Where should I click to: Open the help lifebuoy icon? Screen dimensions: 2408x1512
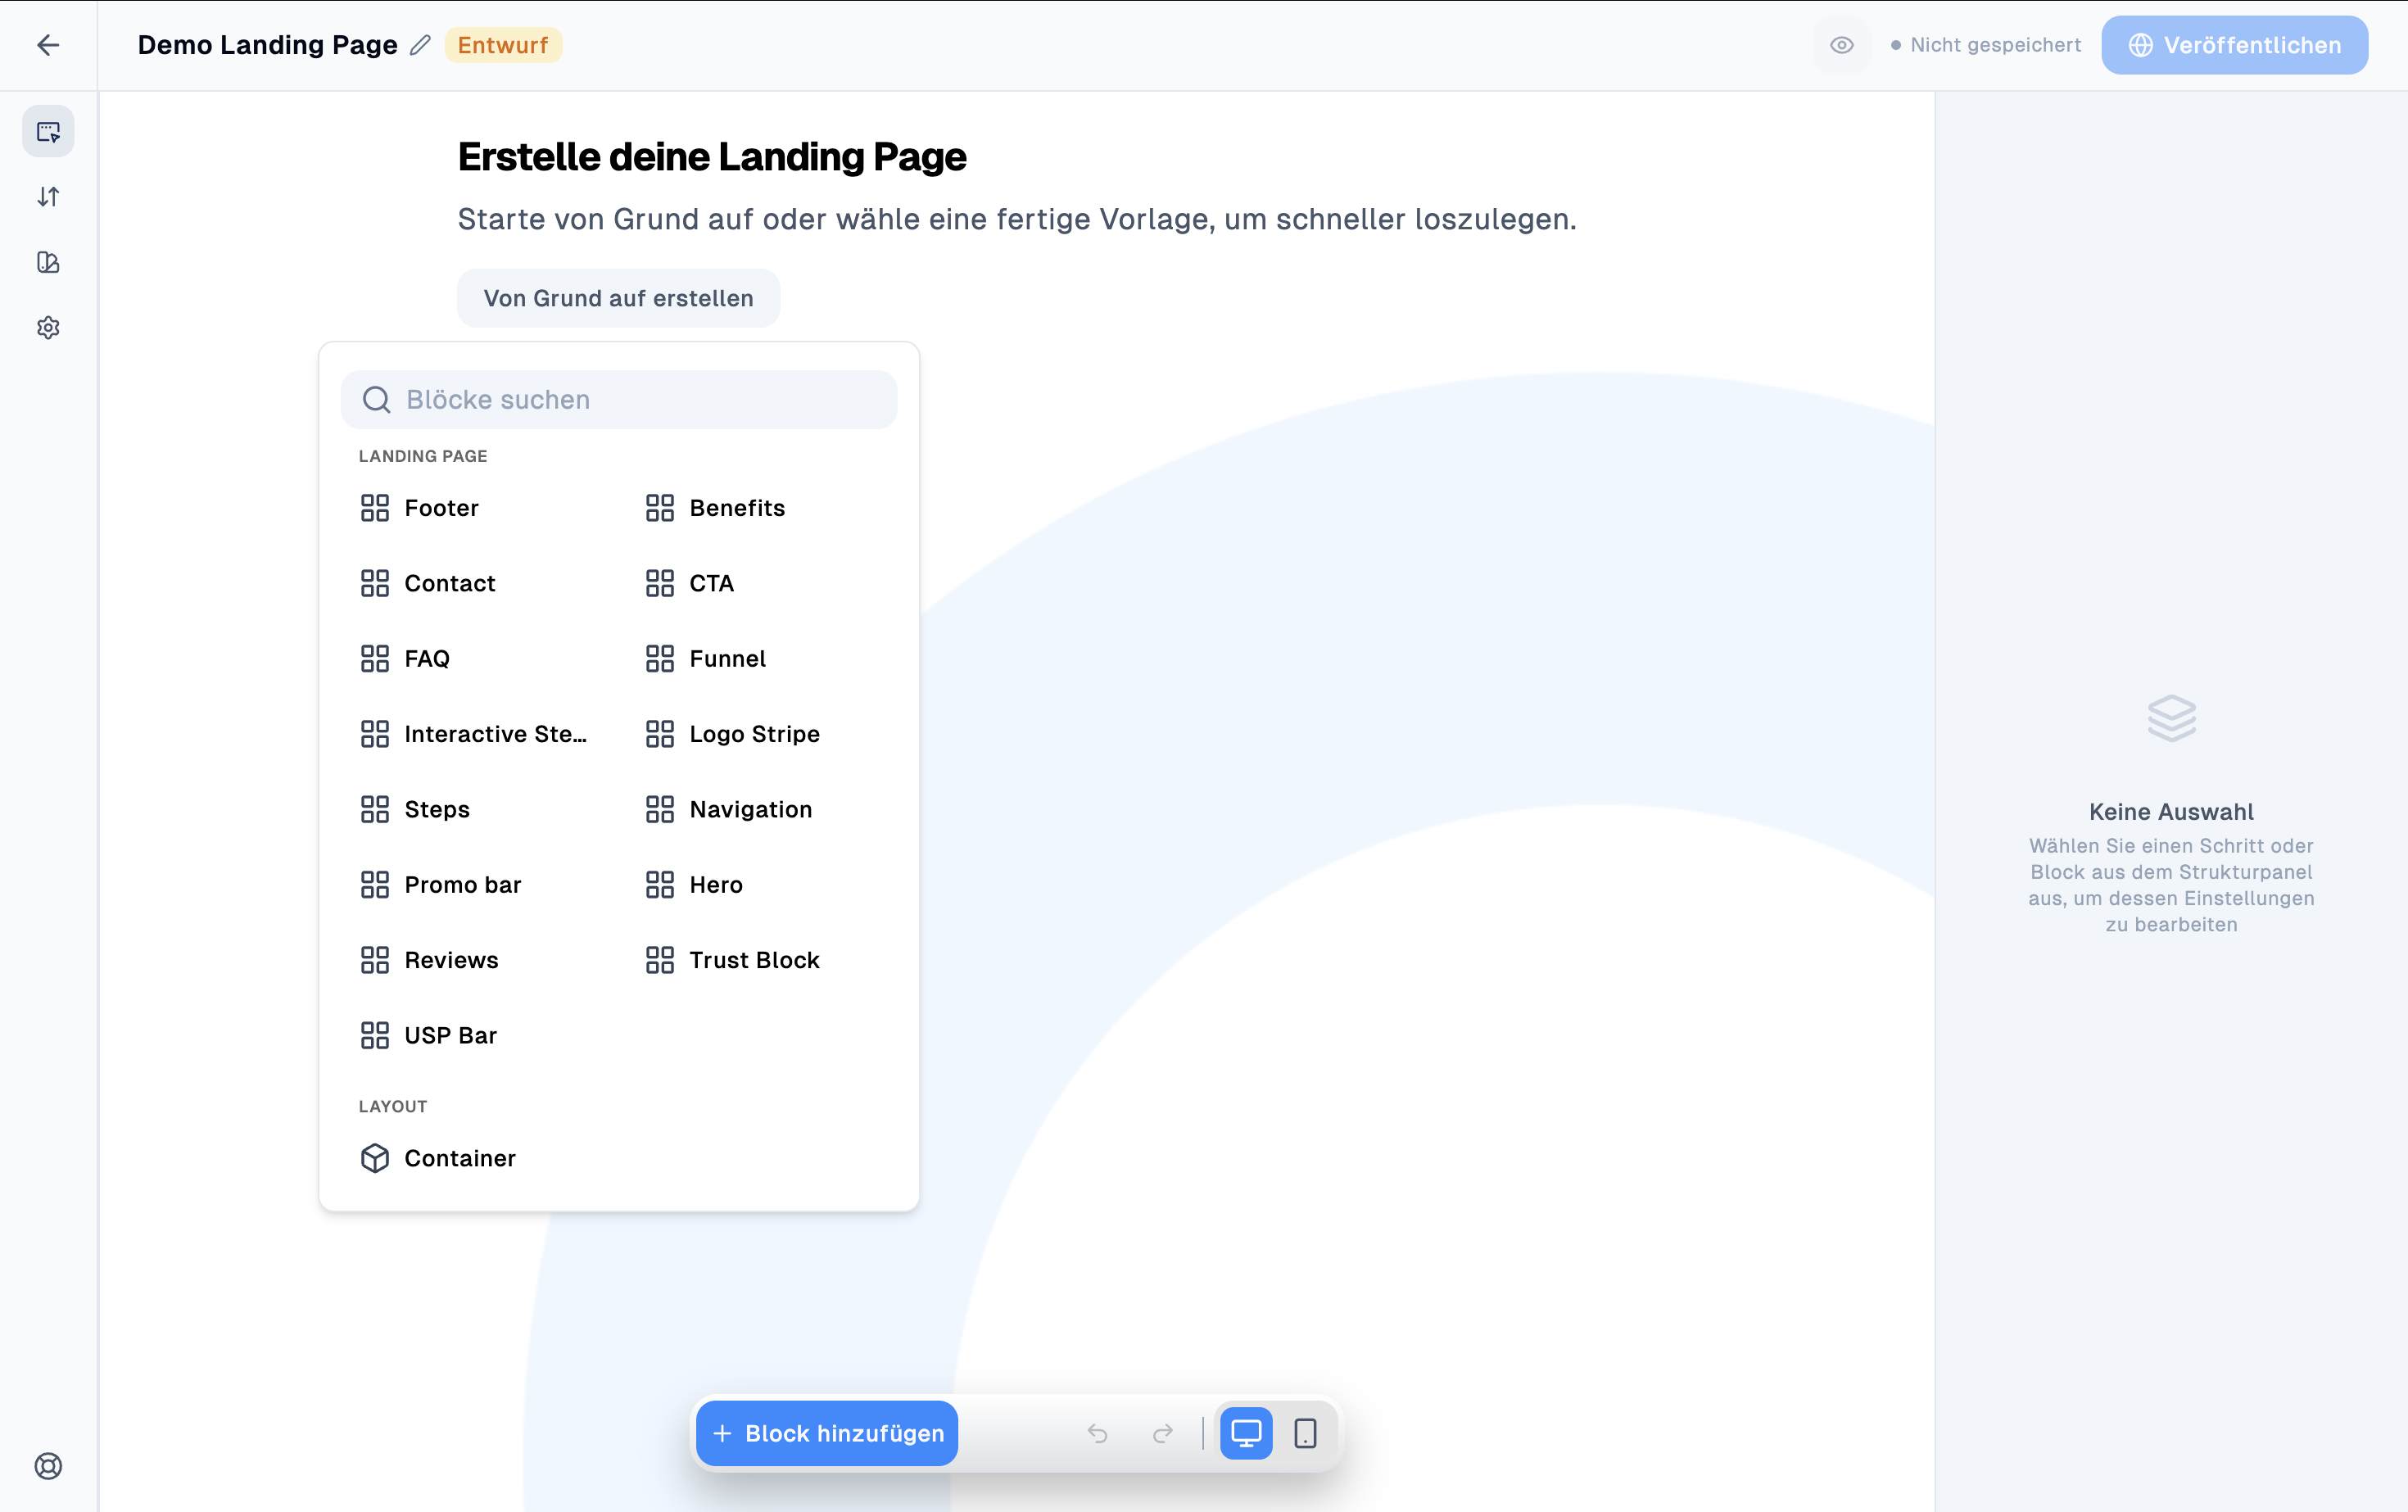coord(48,1466)
